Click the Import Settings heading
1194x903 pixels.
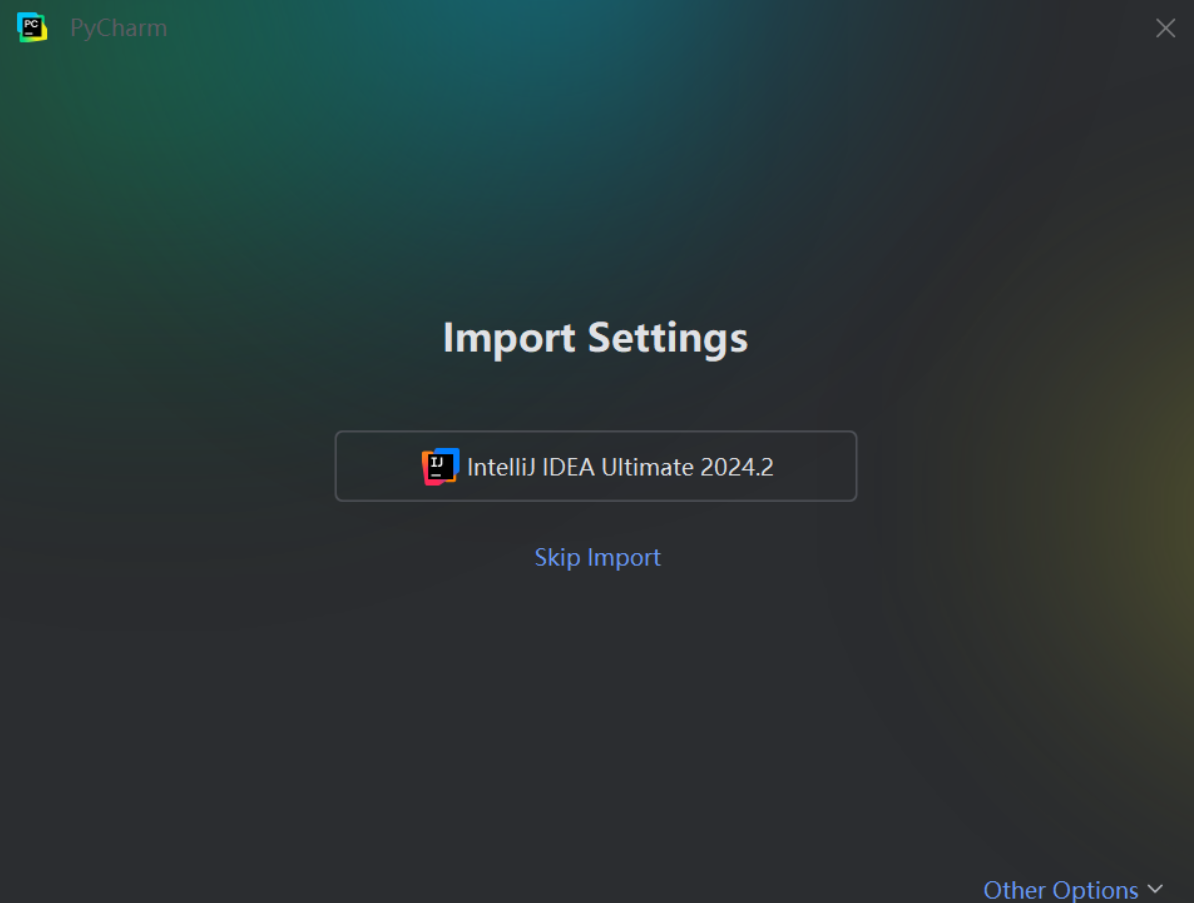(595, 338)
